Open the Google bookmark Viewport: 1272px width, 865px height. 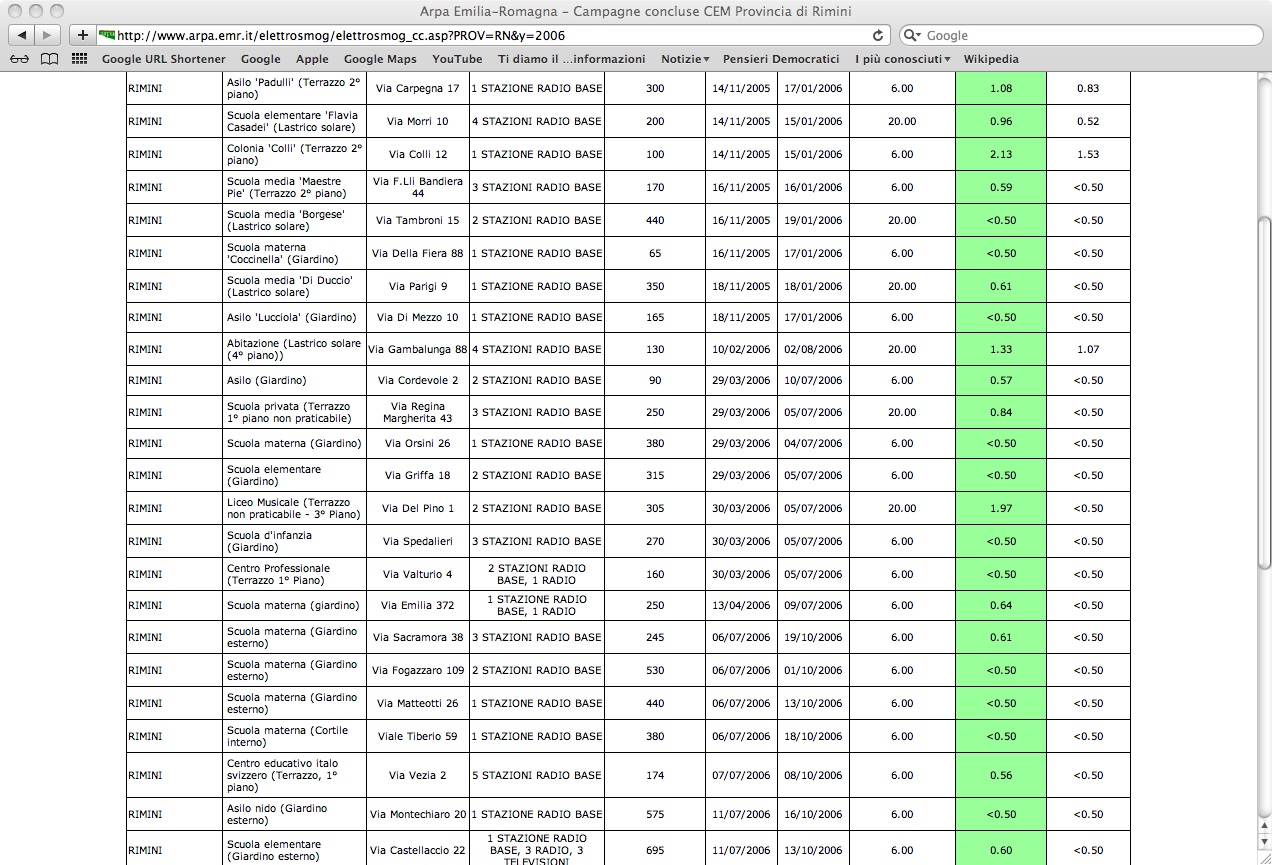(261, 59)
